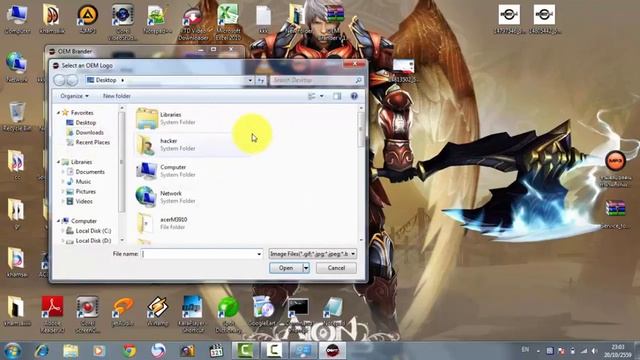The width and height of the screenshot is (640, 360).
Task: Open the Adobe Reader desktop shortcut
Action: pyautogui.click(x=52, y=313)
